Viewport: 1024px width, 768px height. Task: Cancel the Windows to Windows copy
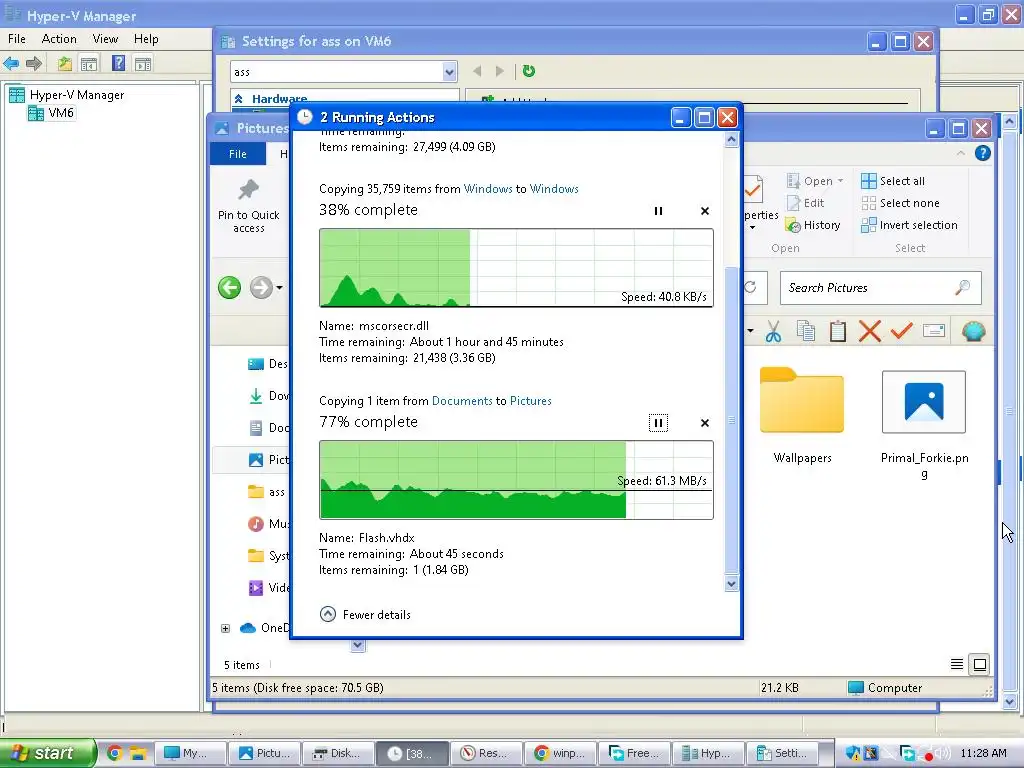click(705, 211)
